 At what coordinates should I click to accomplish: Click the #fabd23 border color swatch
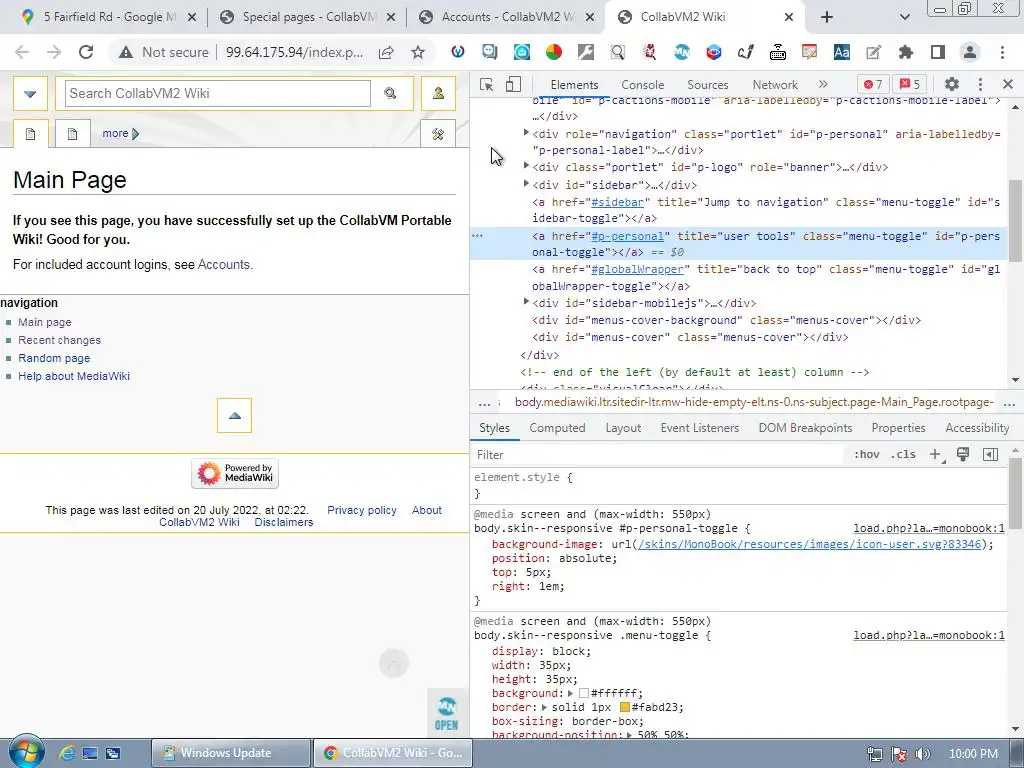coord(624,707)
